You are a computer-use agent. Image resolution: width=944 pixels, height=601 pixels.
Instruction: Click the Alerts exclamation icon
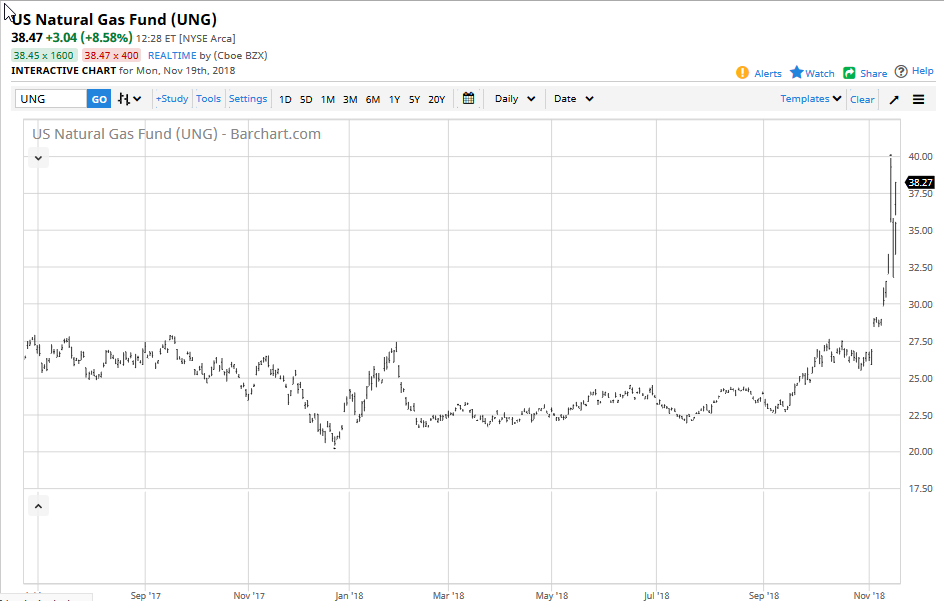(742, 73)
